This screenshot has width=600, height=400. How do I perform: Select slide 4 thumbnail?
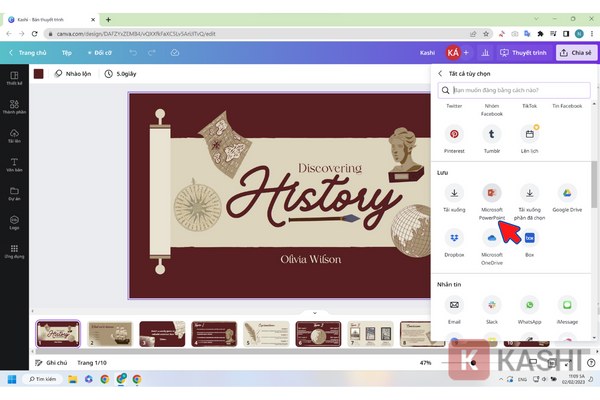pos(214,334)
